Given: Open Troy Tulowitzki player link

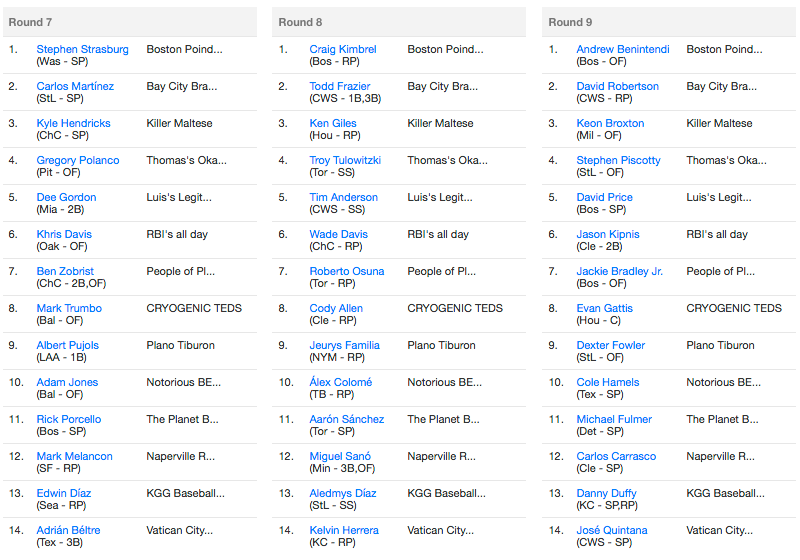Looking at the screenshot, I should (345, 160).
